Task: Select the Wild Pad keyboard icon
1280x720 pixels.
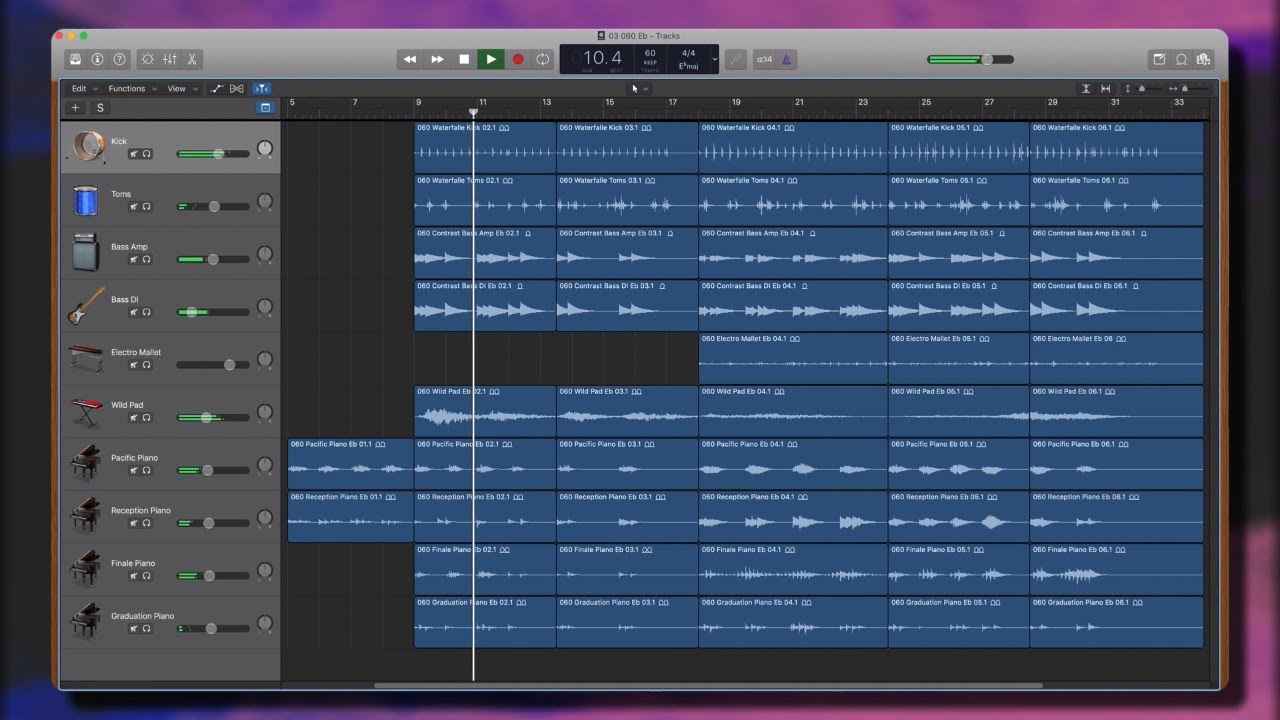Action: 86,412
